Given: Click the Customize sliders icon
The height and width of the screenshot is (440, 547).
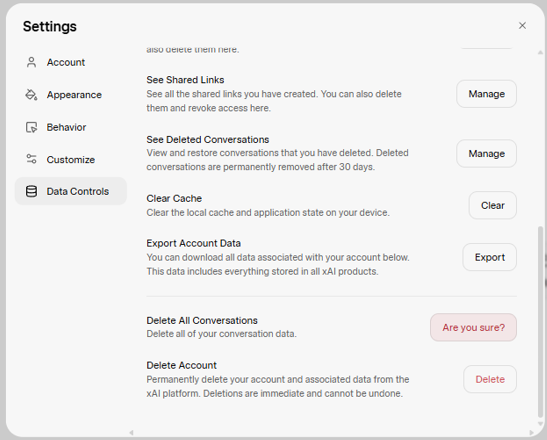Looking at the screenshot, I should [x=31, y=159].
